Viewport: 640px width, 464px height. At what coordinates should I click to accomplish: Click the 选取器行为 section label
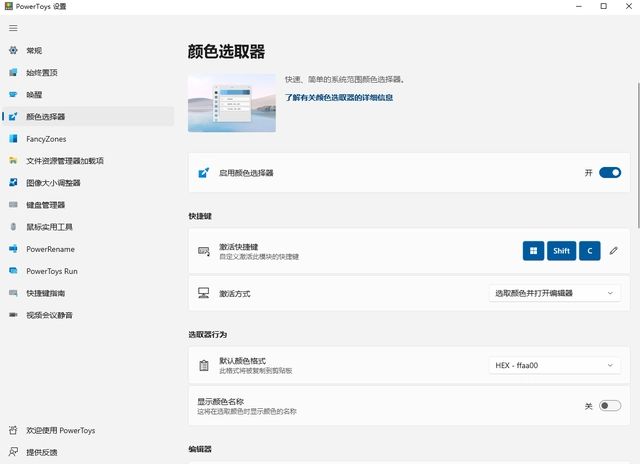[207, 334]
